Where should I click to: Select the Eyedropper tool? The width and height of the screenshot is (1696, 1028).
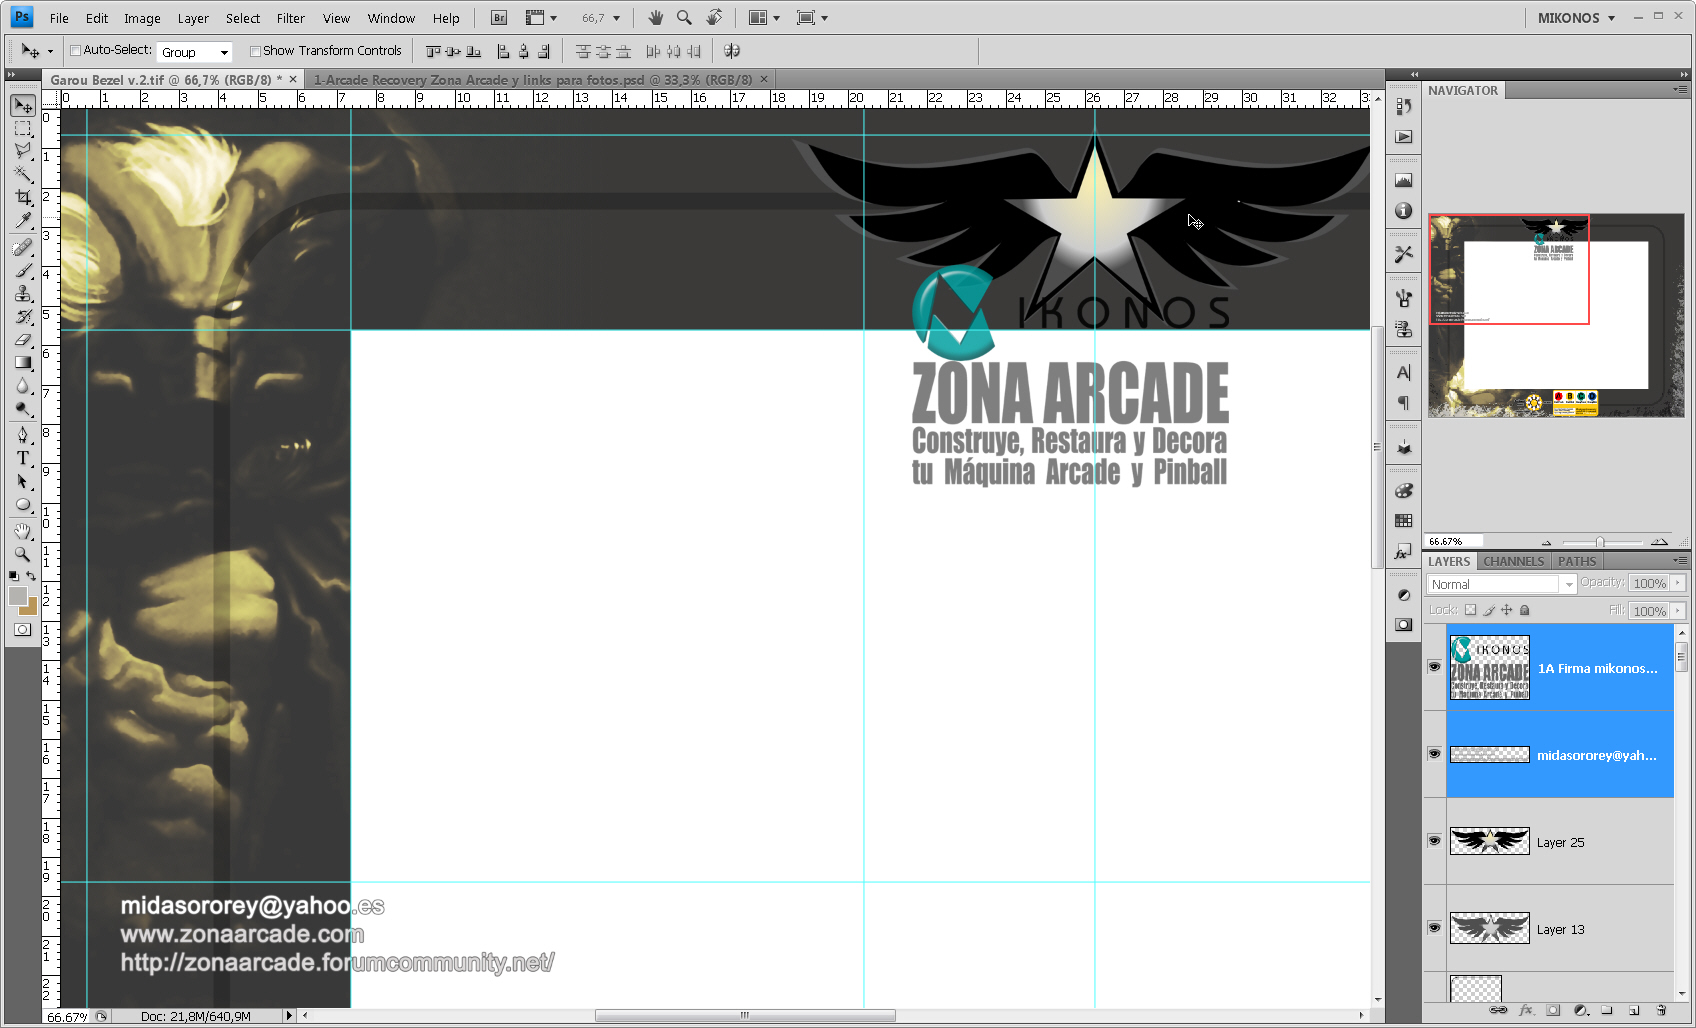coord(23,221)
